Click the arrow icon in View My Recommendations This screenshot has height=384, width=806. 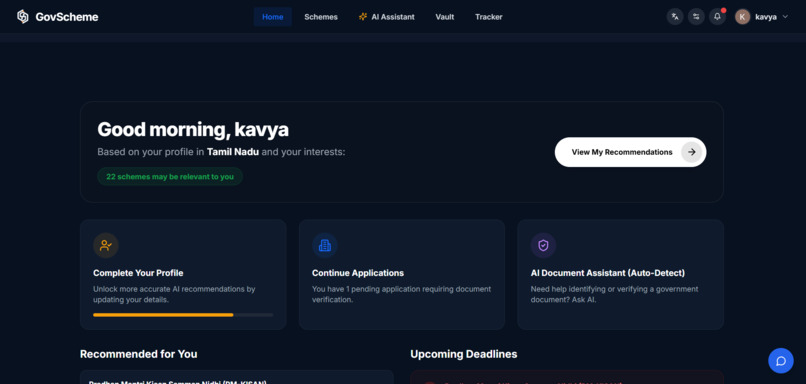[x=692, y=152]
